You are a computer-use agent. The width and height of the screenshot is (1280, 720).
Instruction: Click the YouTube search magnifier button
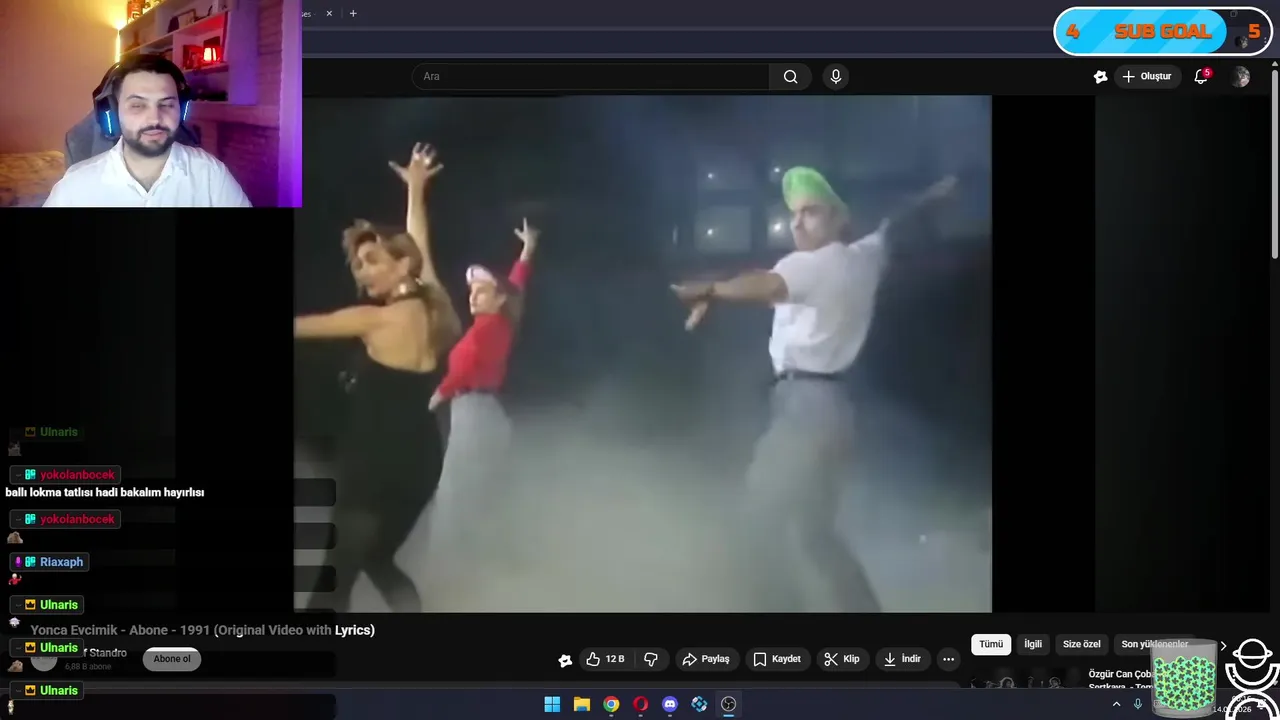790,76
